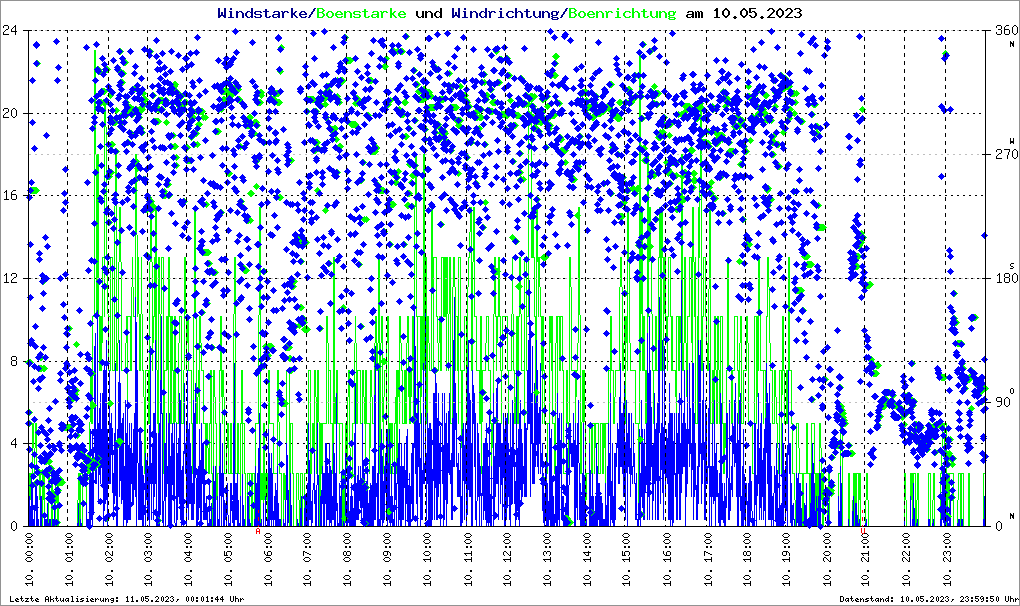The width and height of the screenshot is (1020, 606).
Task: Click the Datenstand timestamp footer
Action: pyautogui.click(x=929, y=599)
